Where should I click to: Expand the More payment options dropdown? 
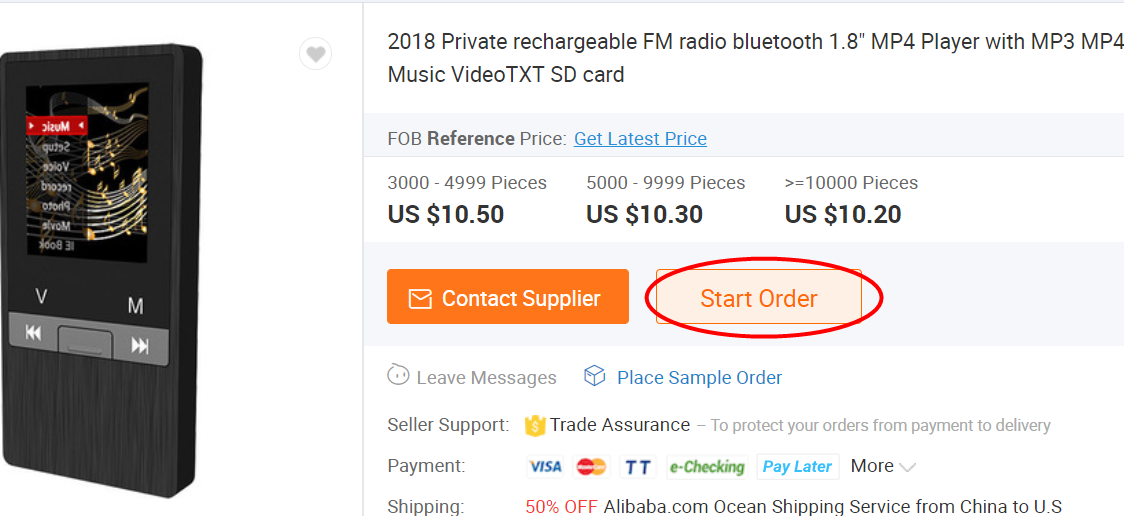[x=883, y=466]
